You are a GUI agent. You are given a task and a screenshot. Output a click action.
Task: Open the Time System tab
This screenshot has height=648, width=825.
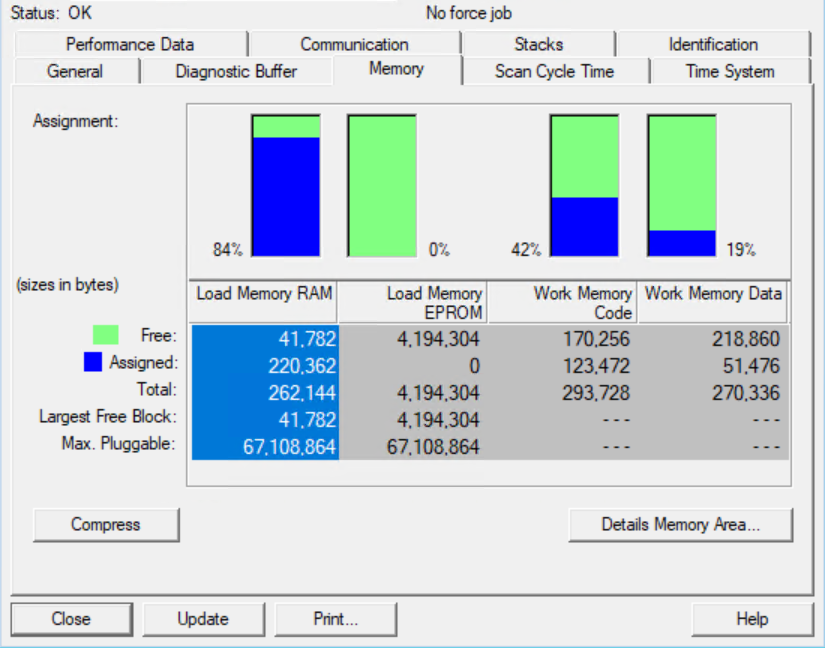pyautogui.click(x=729, y=71)
